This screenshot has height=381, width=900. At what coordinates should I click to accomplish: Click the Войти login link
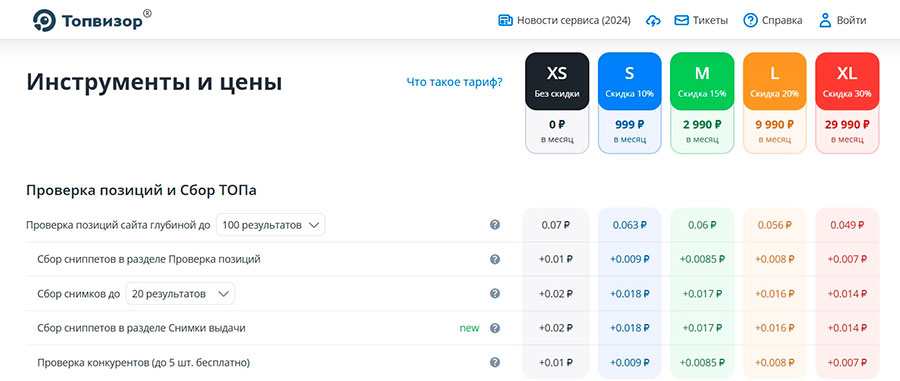pos(851,21)
